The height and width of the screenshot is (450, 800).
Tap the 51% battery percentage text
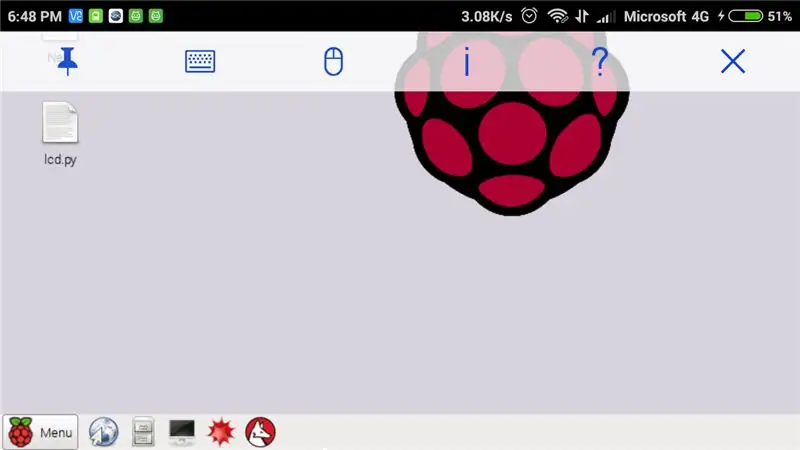click(x=780, y=16)
